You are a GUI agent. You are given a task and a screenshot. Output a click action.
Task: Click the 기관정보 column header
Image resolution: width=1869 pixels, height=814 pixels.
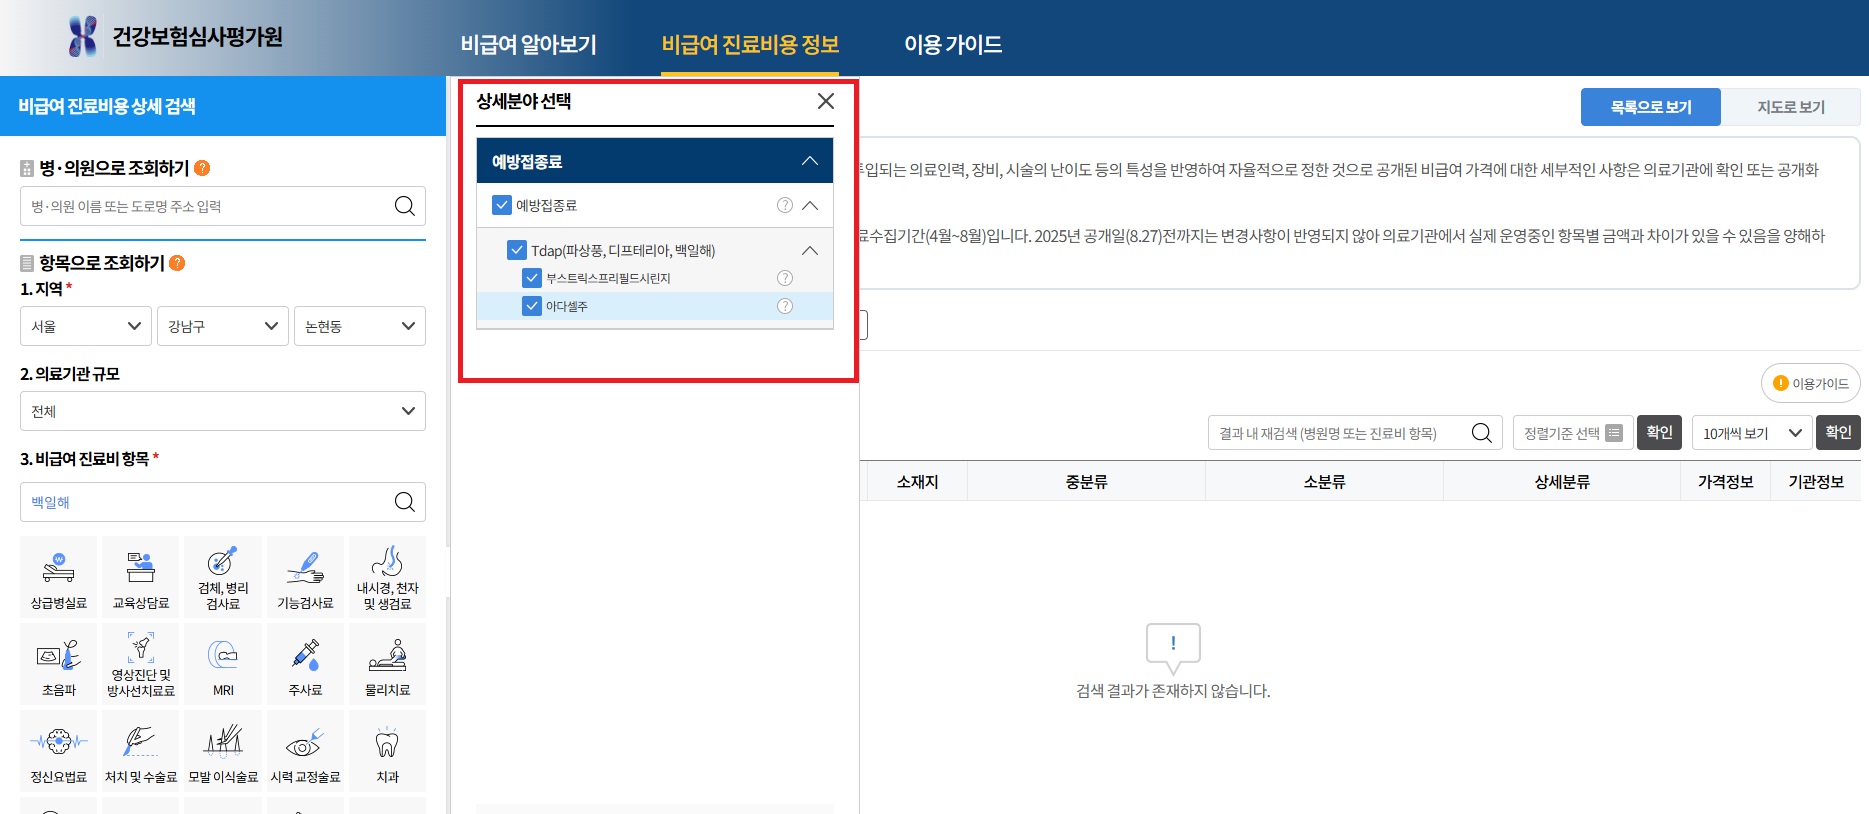point(1816,482)
